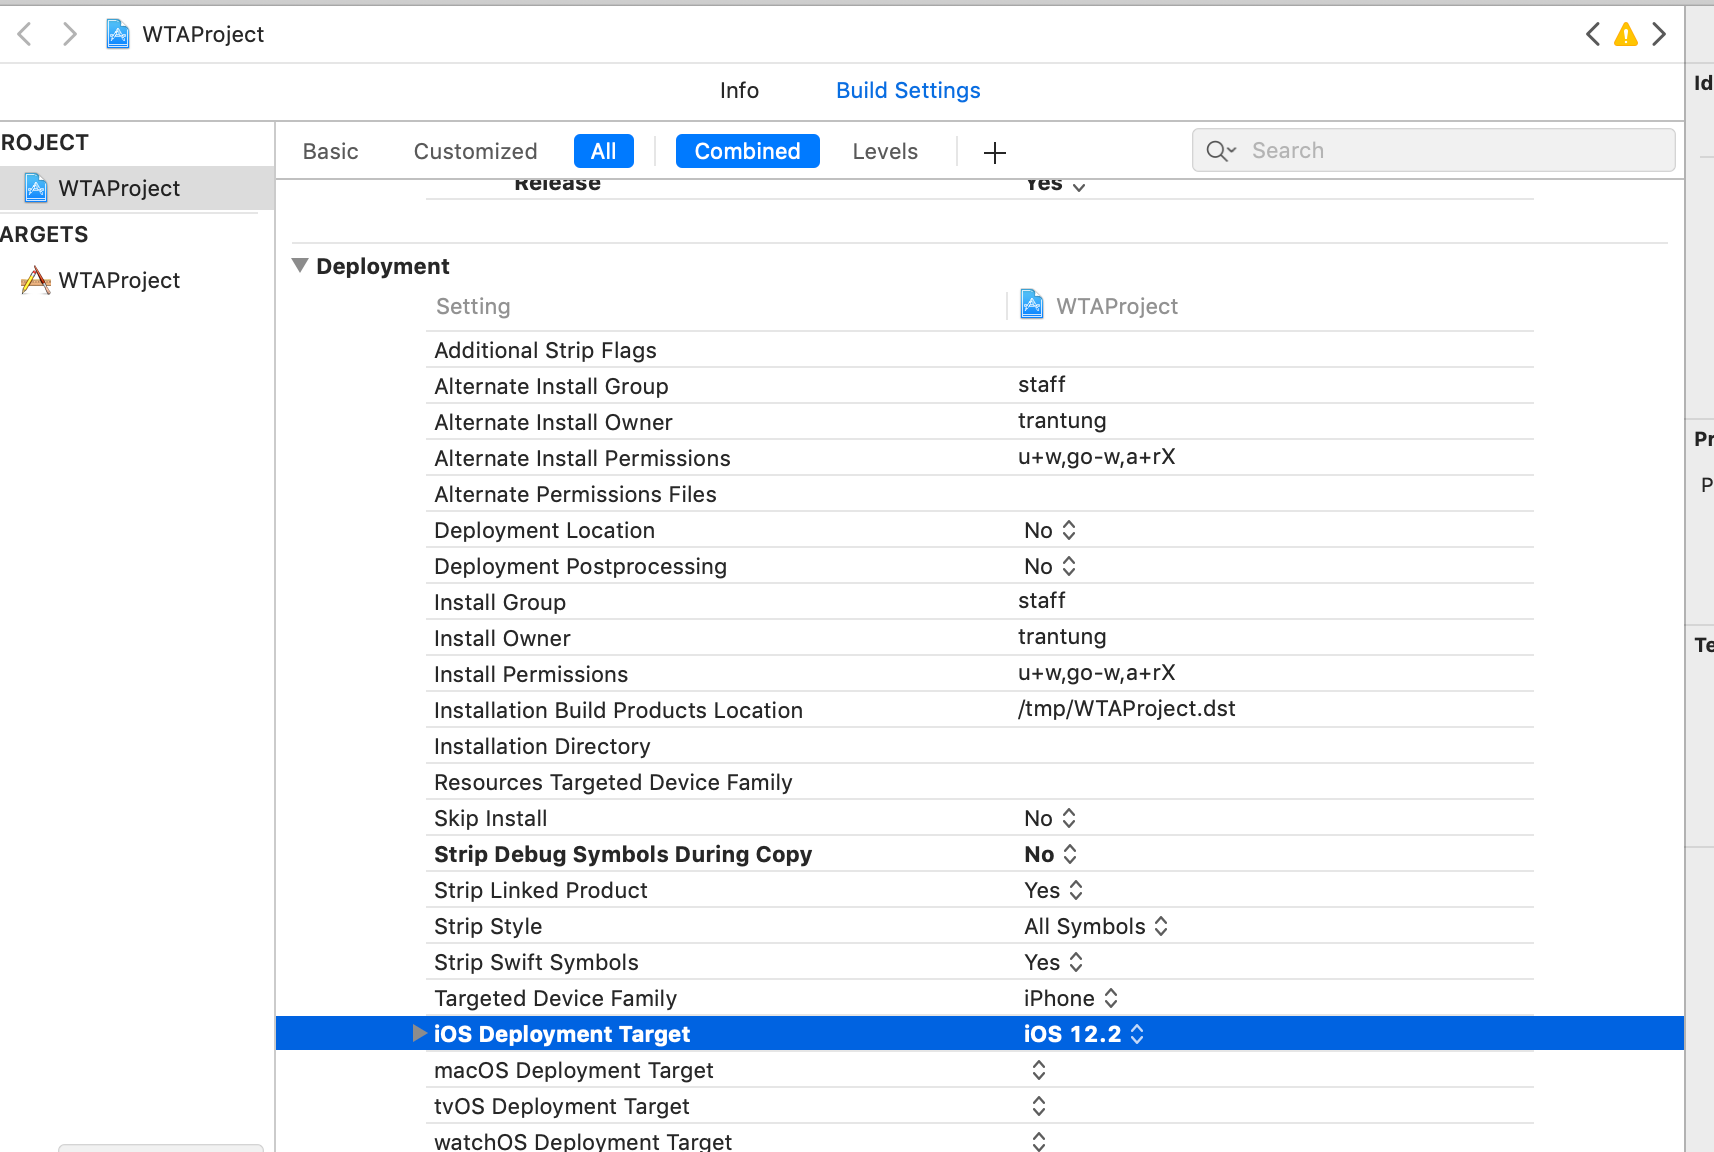Viewport: 1714px width, 1152px height.
Task: Open macOS Deployment Target dropdown
Action: (x=1039, y=1070)
